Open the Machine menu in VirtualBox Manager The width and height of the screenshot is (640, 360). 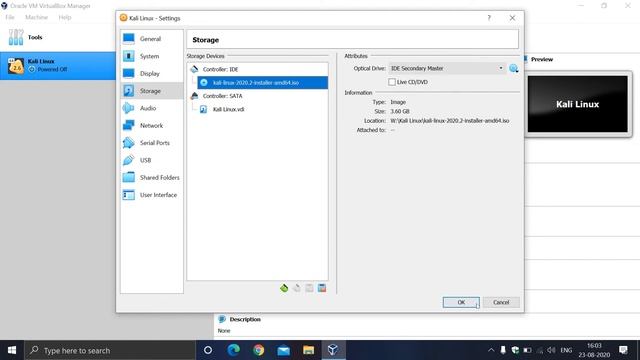click(x=36, y=17)
